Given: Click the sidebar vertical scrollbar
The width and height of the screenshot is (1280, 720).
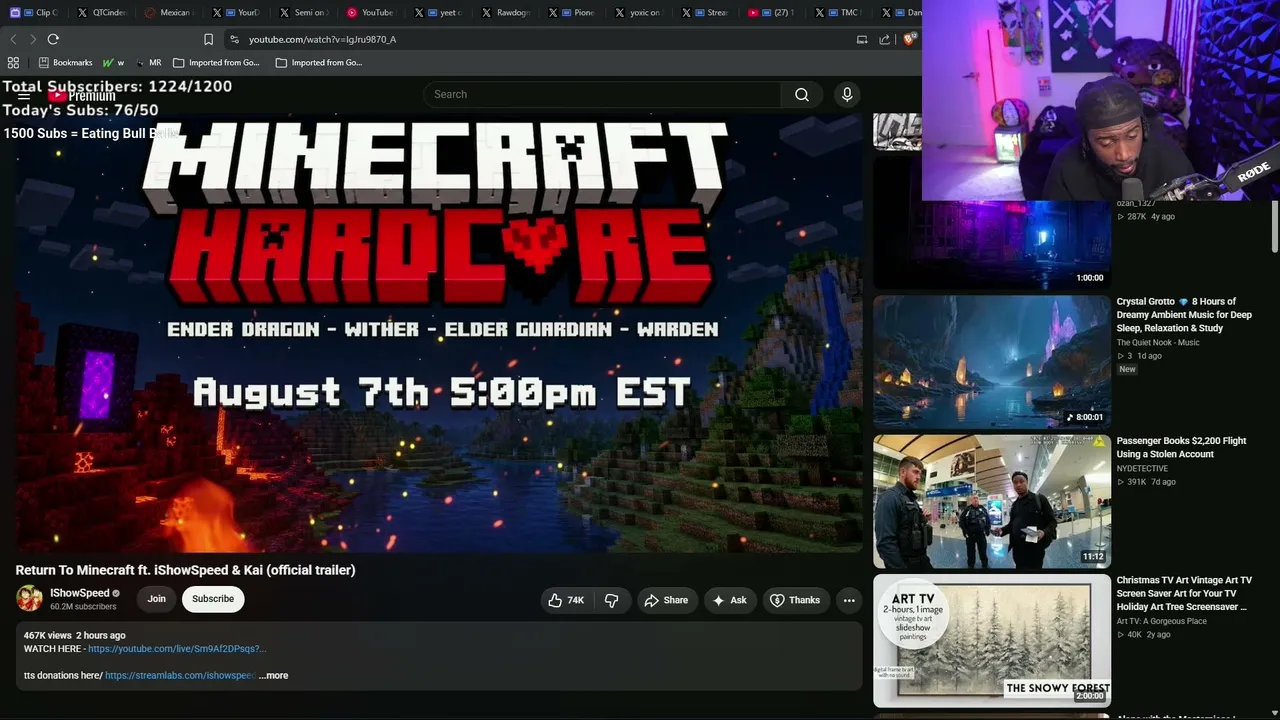Looking at the screenshot, I should (x=1275, y=226).
